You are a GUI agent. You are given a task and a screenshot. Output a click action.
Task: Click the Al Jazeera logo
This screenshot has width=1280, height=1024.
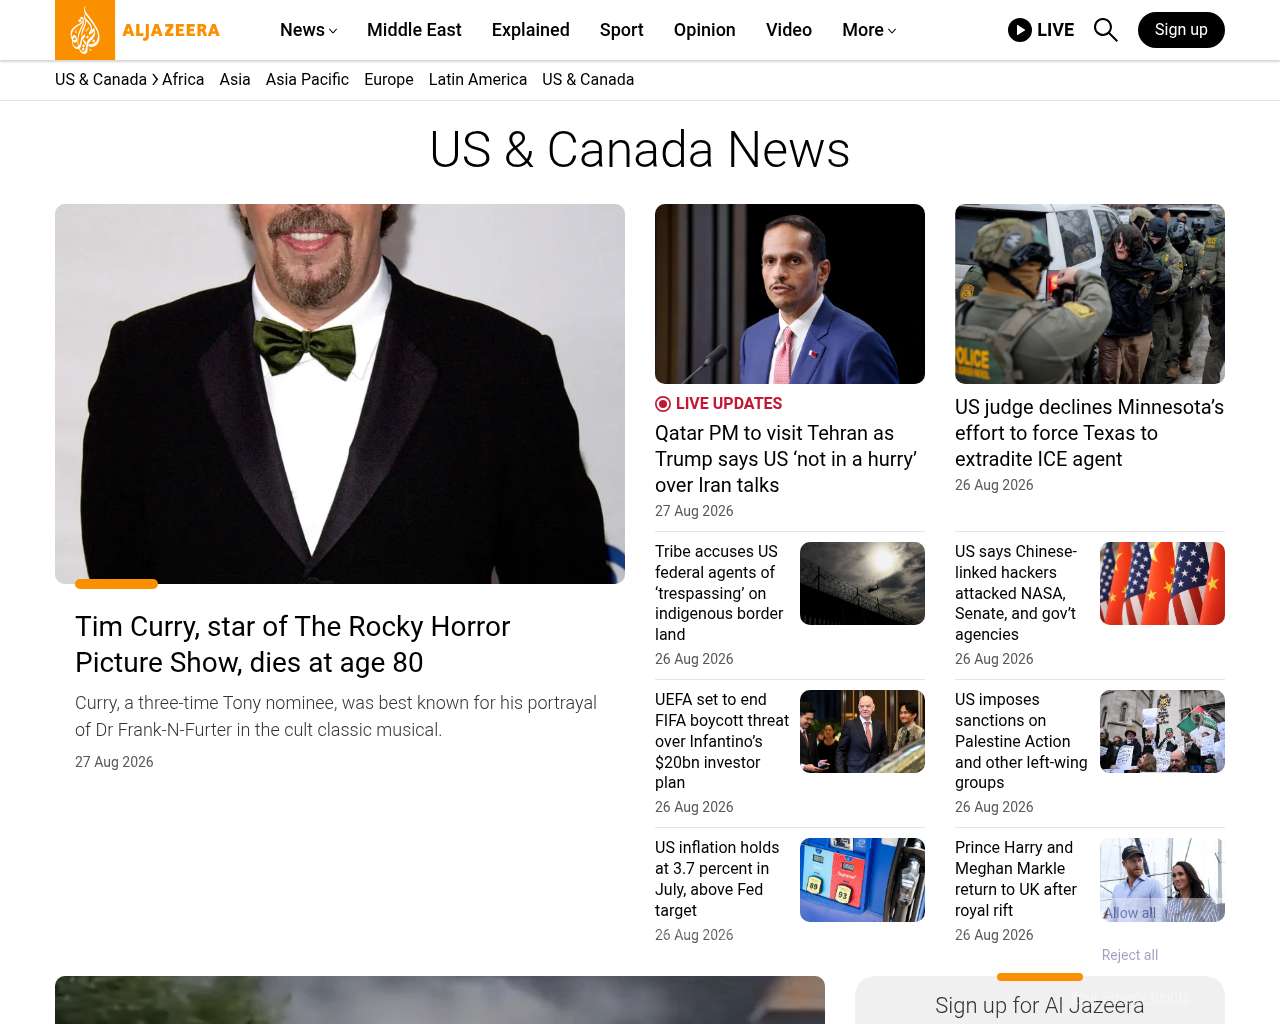click(x=138, y=30)
